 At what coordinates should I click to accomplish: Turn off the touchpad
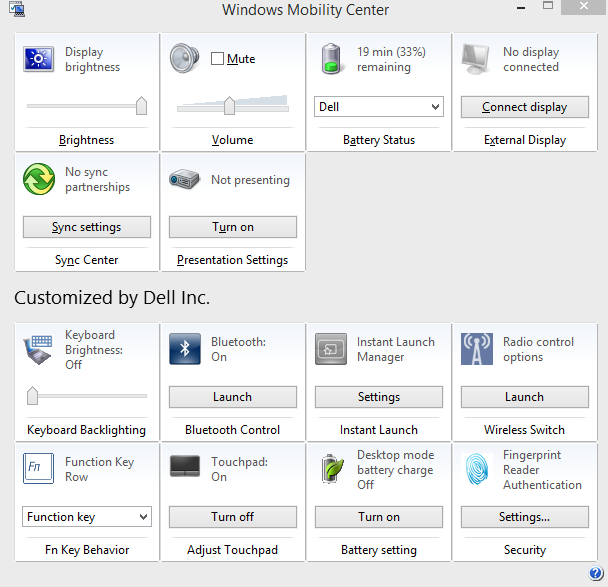pyautogui.click(x=233, y=517)
